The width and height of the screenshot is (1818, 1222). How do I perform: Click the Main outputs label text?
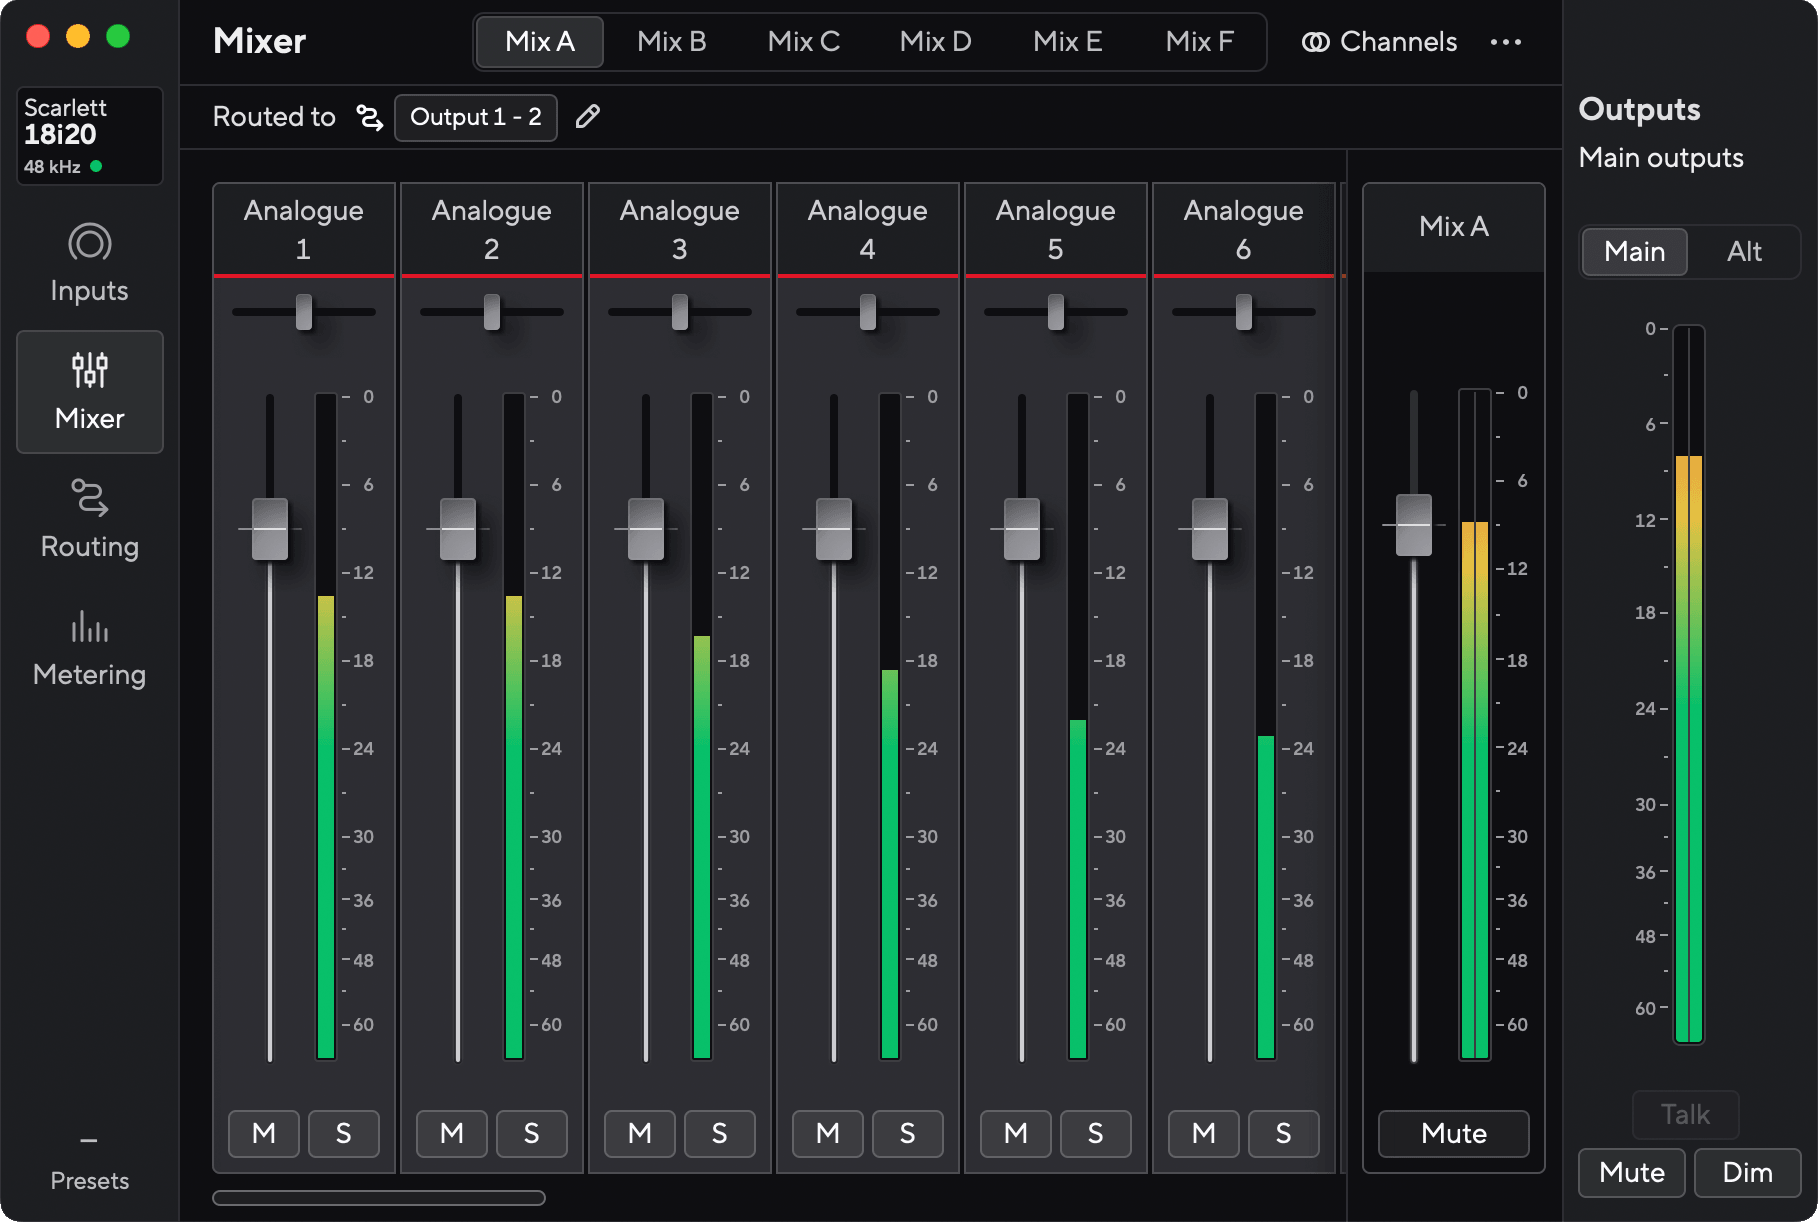(x=1661, y=158)
